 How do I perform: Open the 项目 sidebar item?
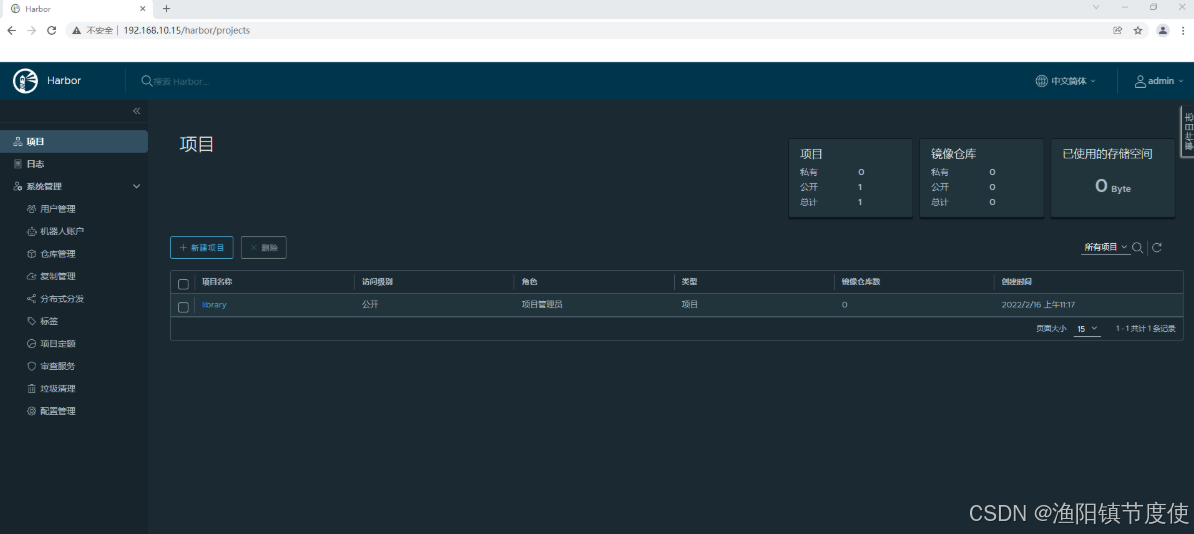(74, 142)
